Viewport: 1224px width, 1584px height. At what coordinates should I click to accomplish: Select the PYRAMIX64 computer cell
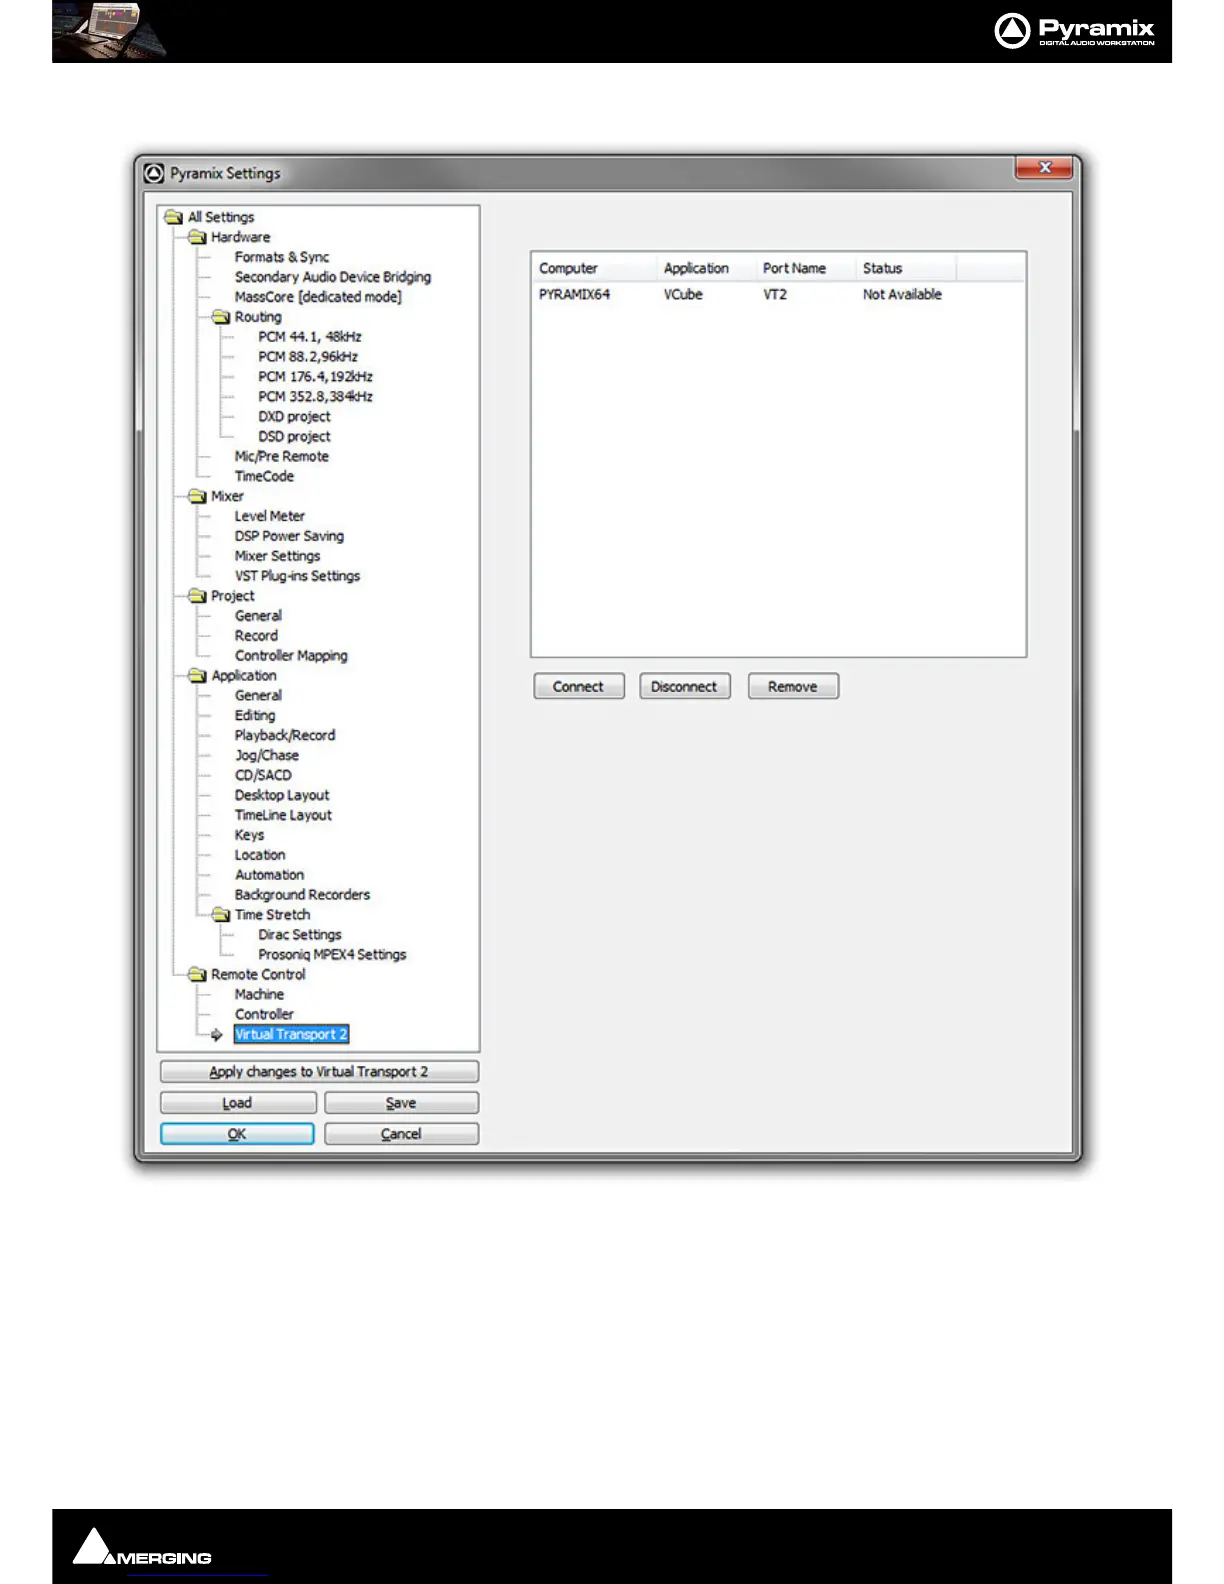[x=574, y=294]
